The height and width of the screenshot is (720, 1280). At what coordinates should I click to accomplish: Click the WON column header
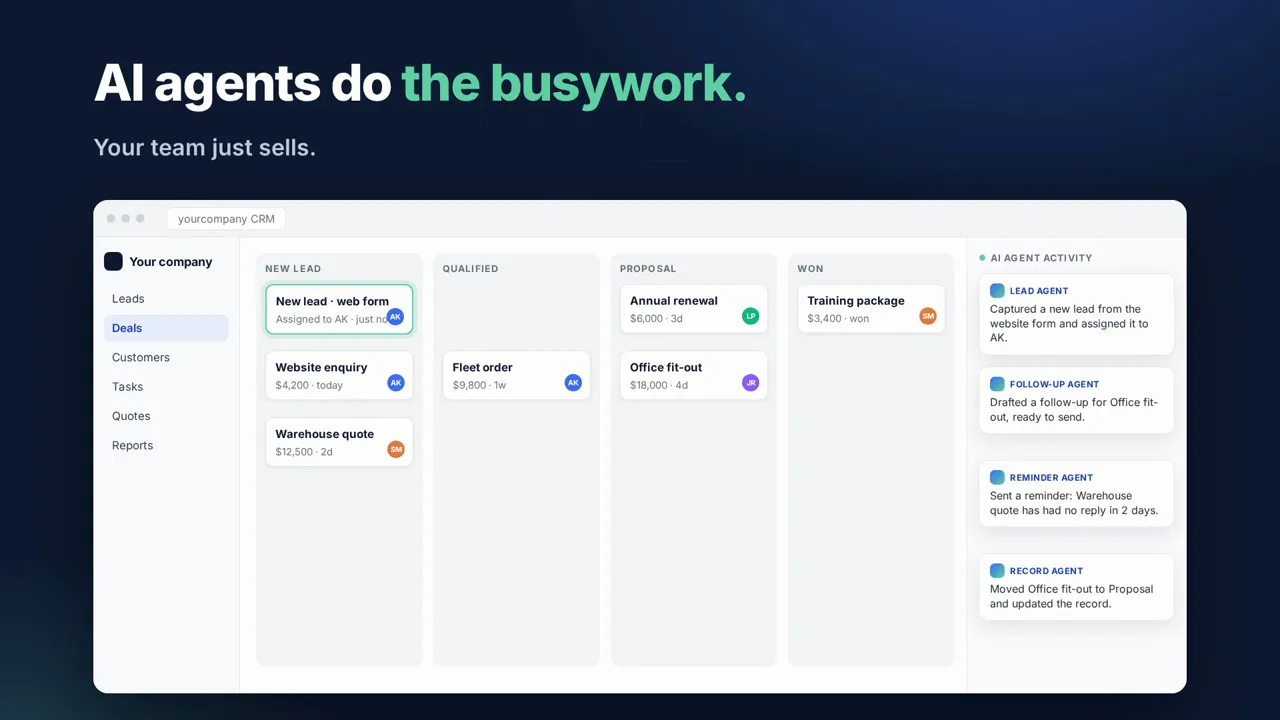click(811, 268)
